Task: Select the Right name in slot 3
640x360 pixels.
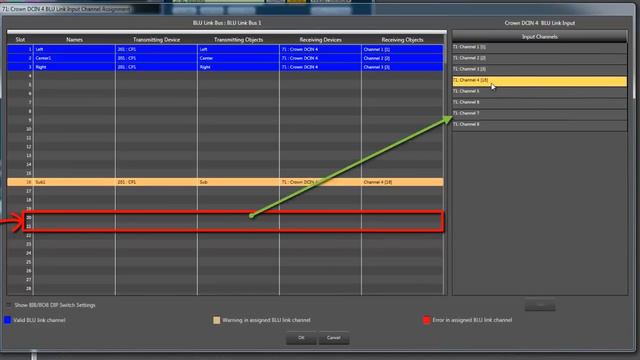Action: (x=74, y=67)
